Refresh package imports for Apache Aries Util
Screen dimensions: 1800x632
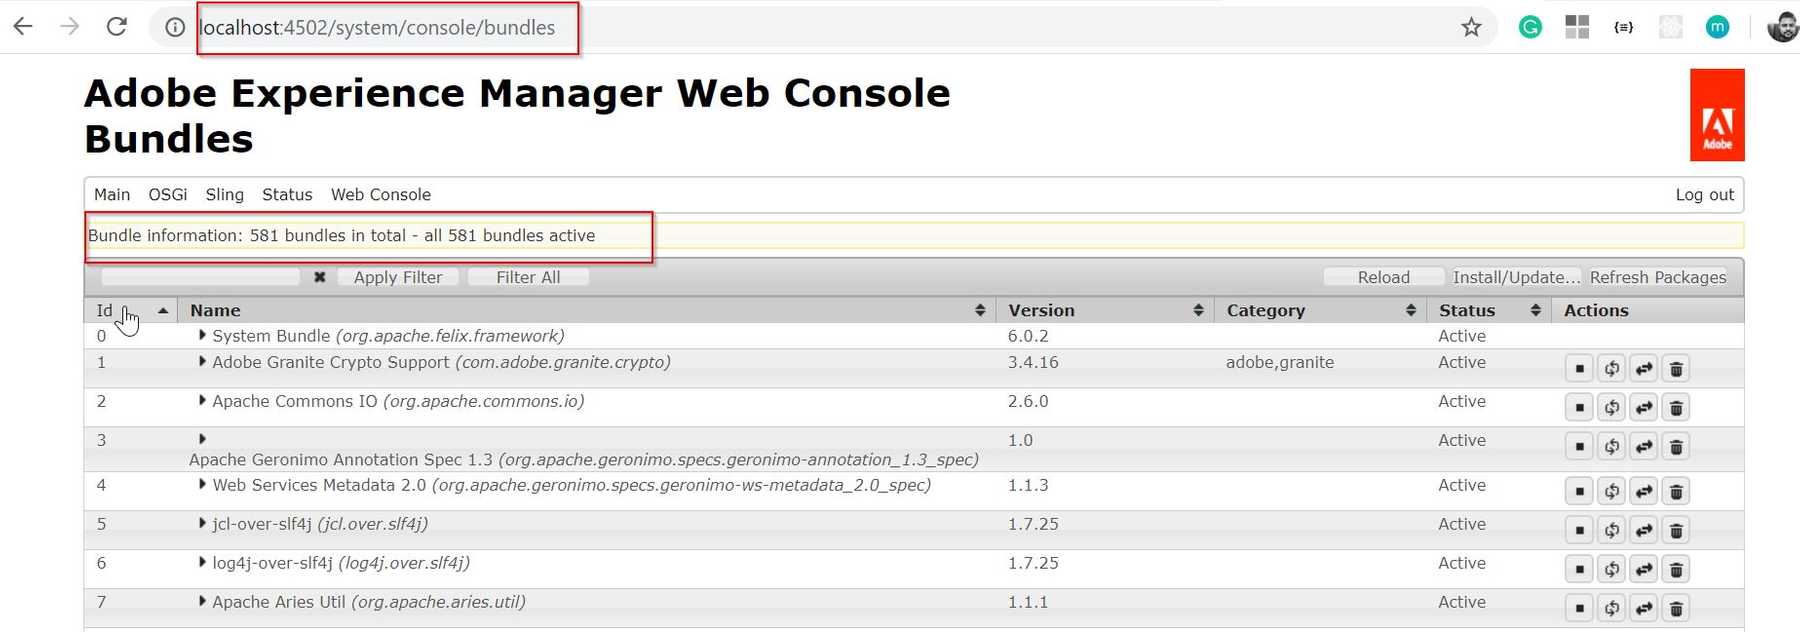point(1611,608)
